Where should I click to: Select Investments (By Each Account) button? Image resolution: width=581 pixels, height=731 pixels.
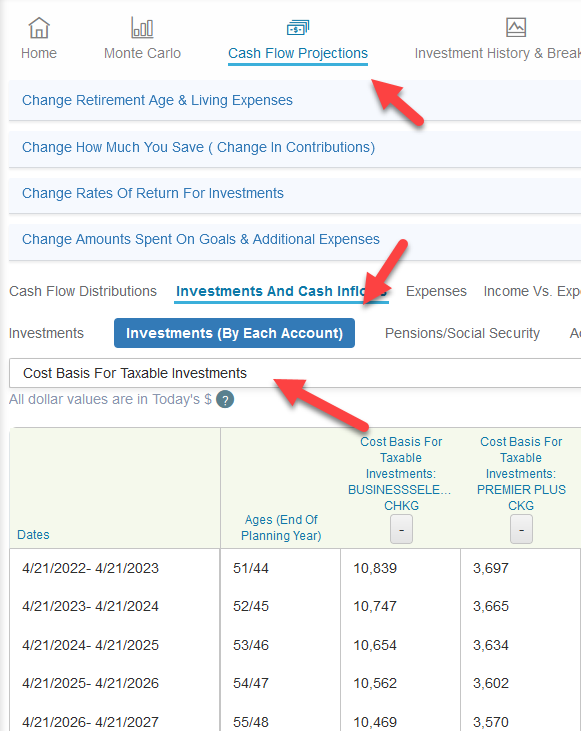point(235,333)
